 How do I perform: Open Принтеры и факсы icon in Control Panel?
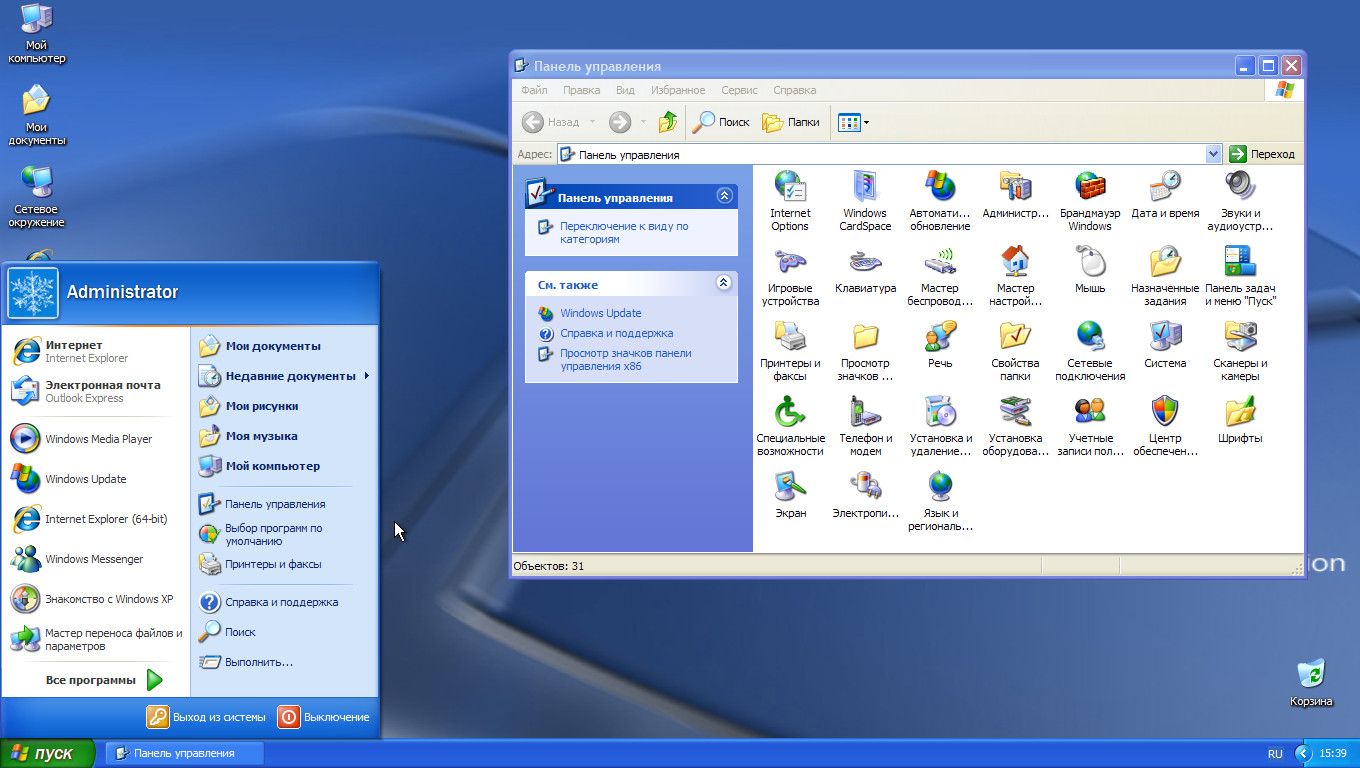[790, 337]
